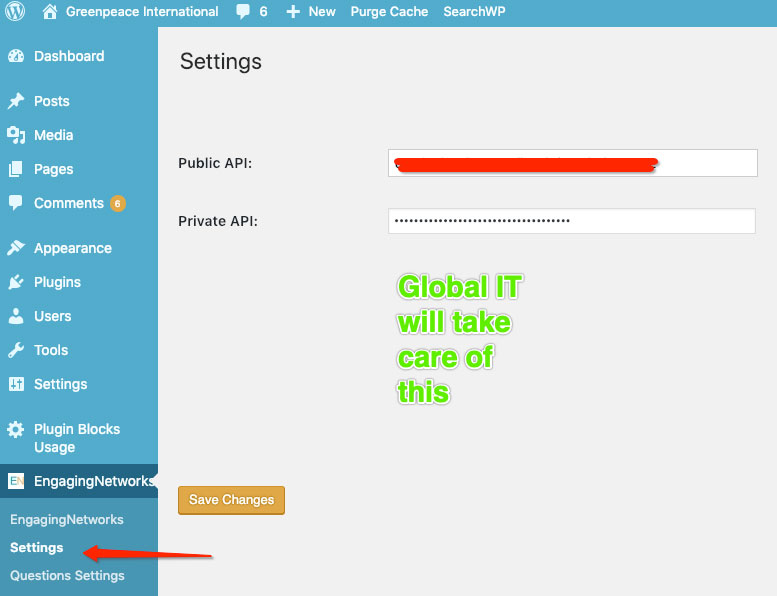Click the Plugins plug icon
This screenshot has height=596, width=777.
(x=16, y=282)
